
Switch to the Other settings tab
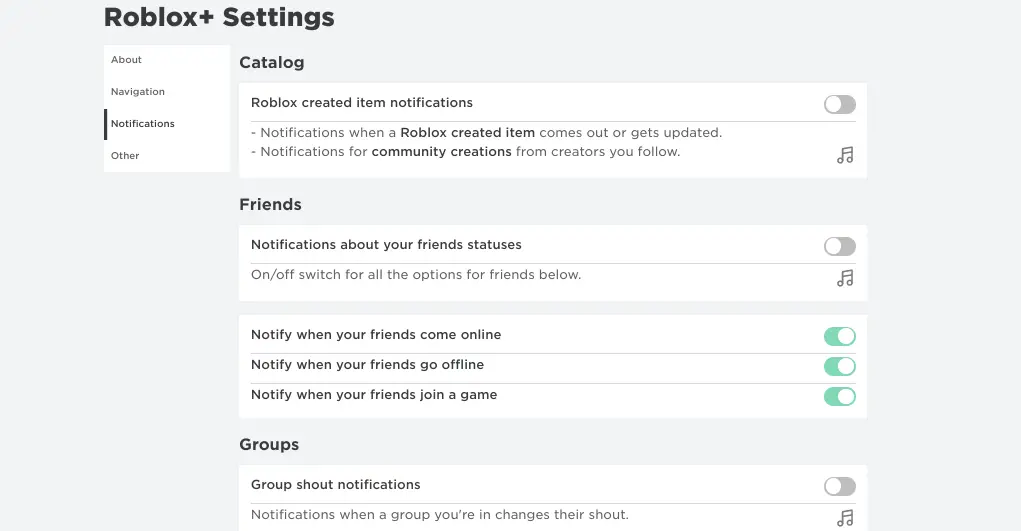point(125,156)
